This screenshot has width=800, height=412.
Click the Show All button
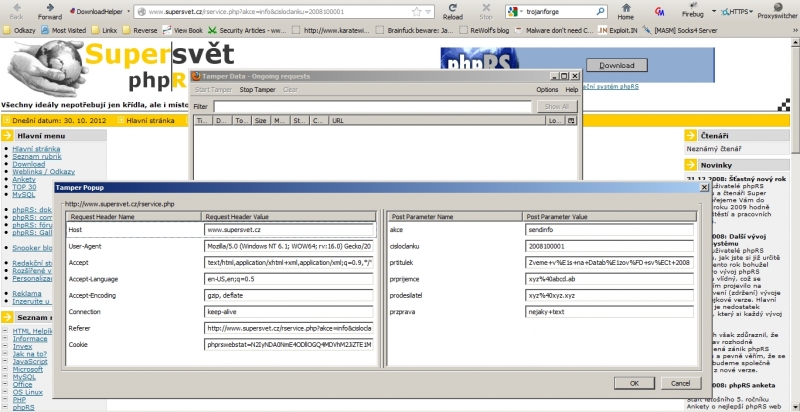coord(557,107)
